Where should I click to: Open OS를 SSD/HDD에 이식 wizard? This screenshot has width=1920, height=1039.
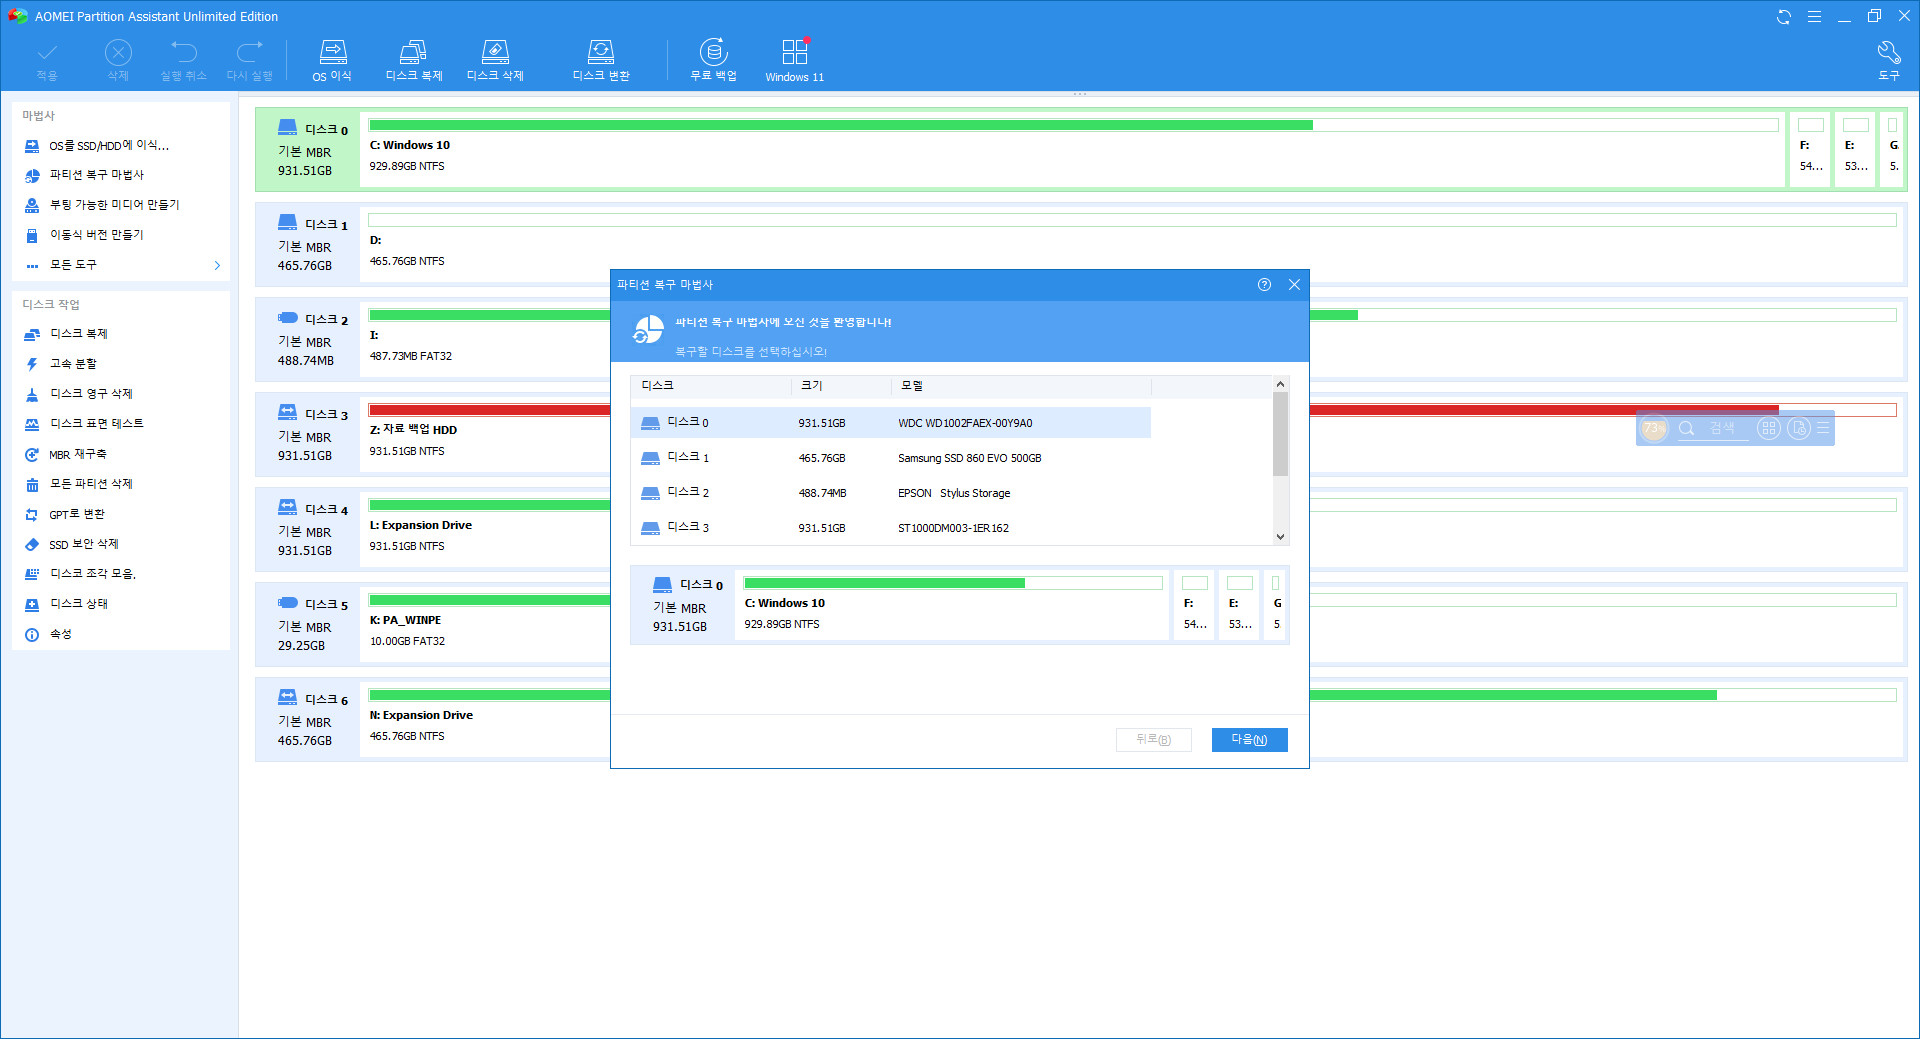[108, 146]
